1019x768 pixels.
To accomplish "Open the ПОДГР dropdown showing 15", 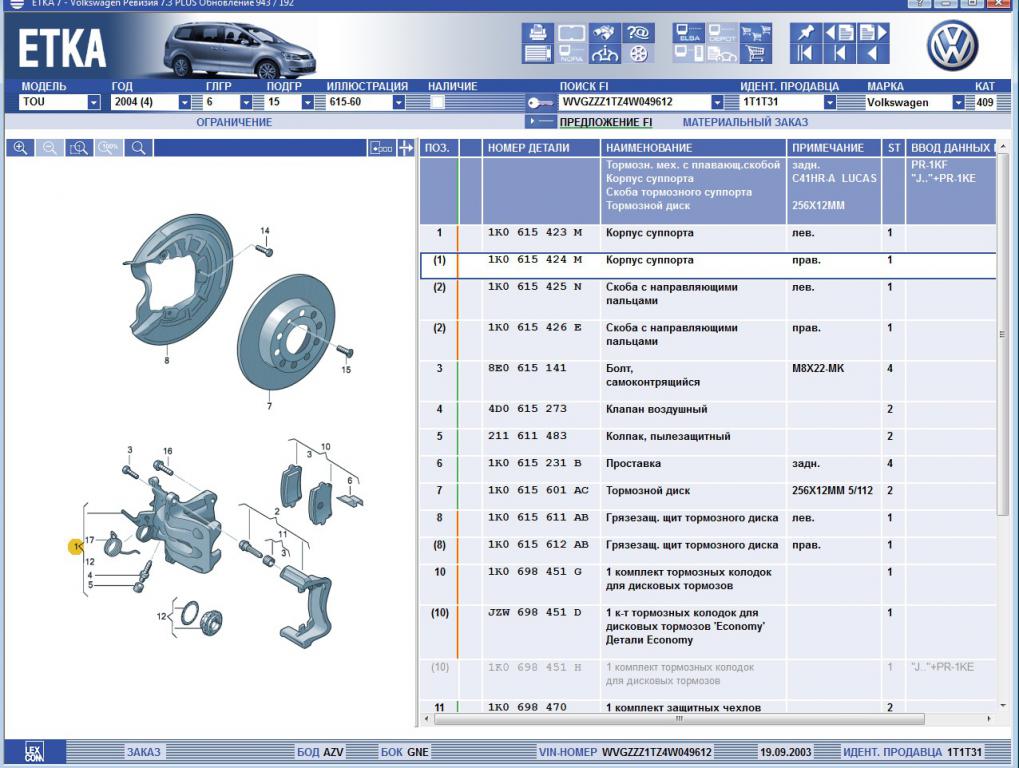I will tap(308, 102).
